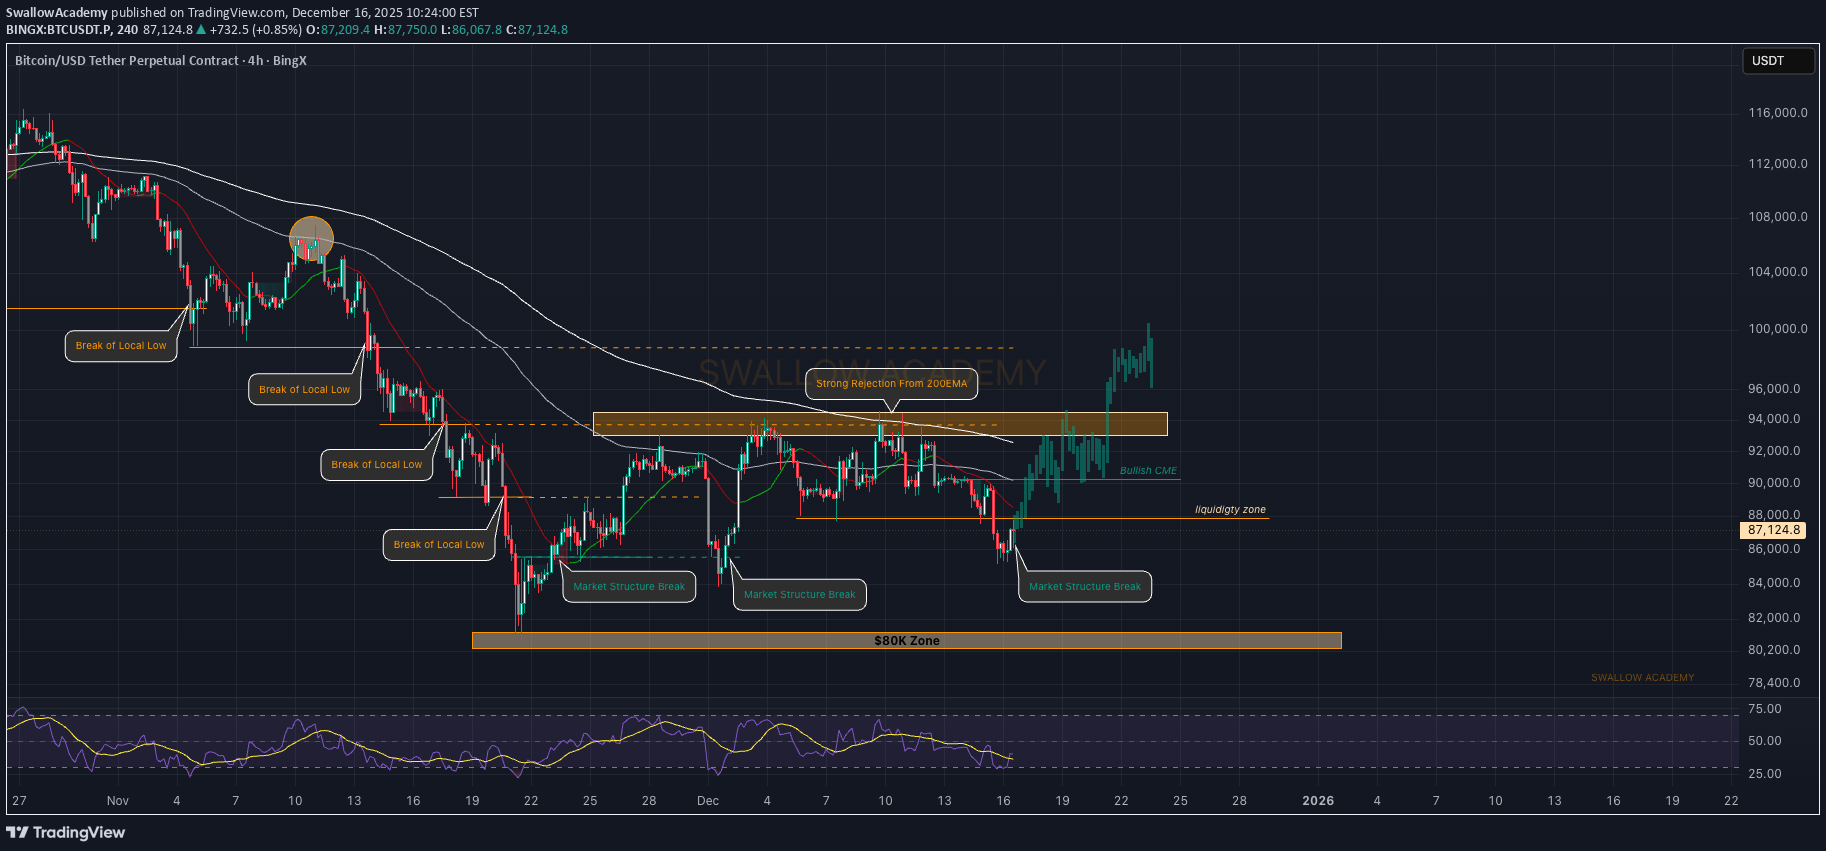The height and width of the screenshot is (851, 1826).
Task: Click the TradingView logo icon
Action: 17,832
